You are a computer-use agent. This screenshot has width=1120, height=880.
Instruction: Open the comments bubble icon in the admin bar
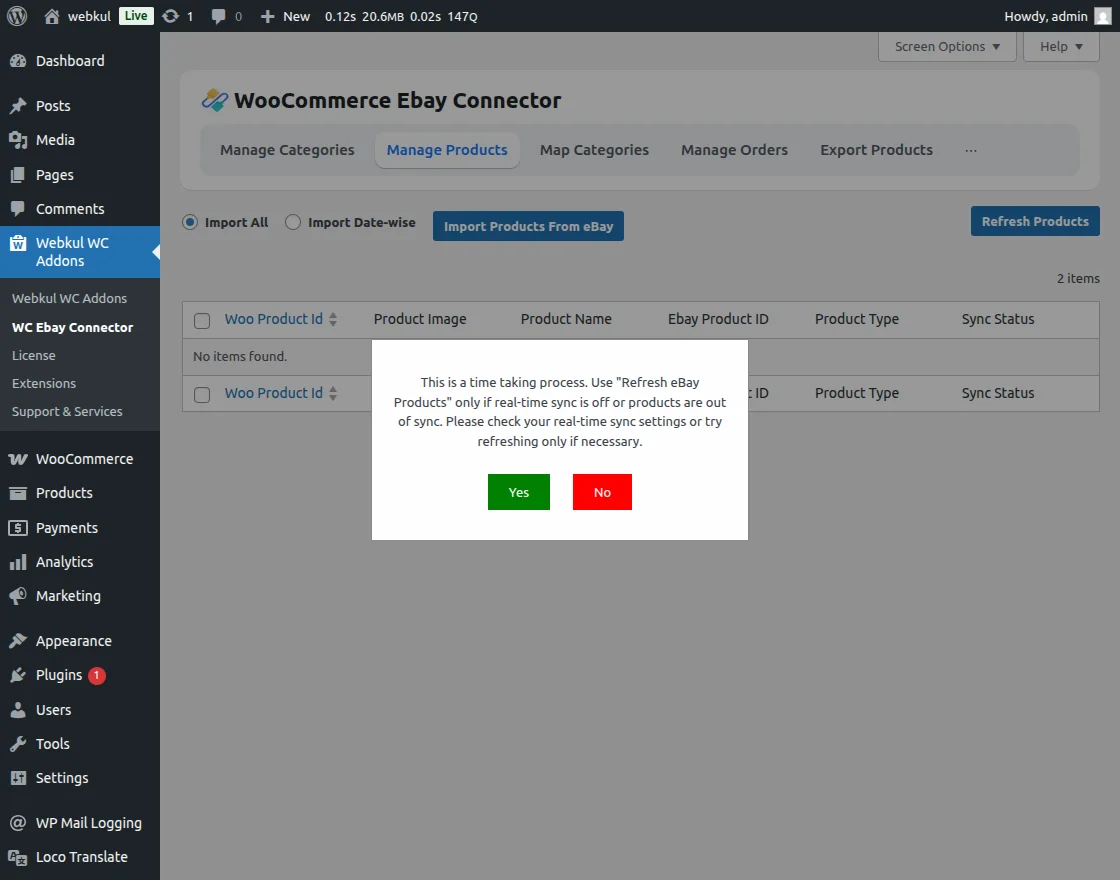point(219,16)
